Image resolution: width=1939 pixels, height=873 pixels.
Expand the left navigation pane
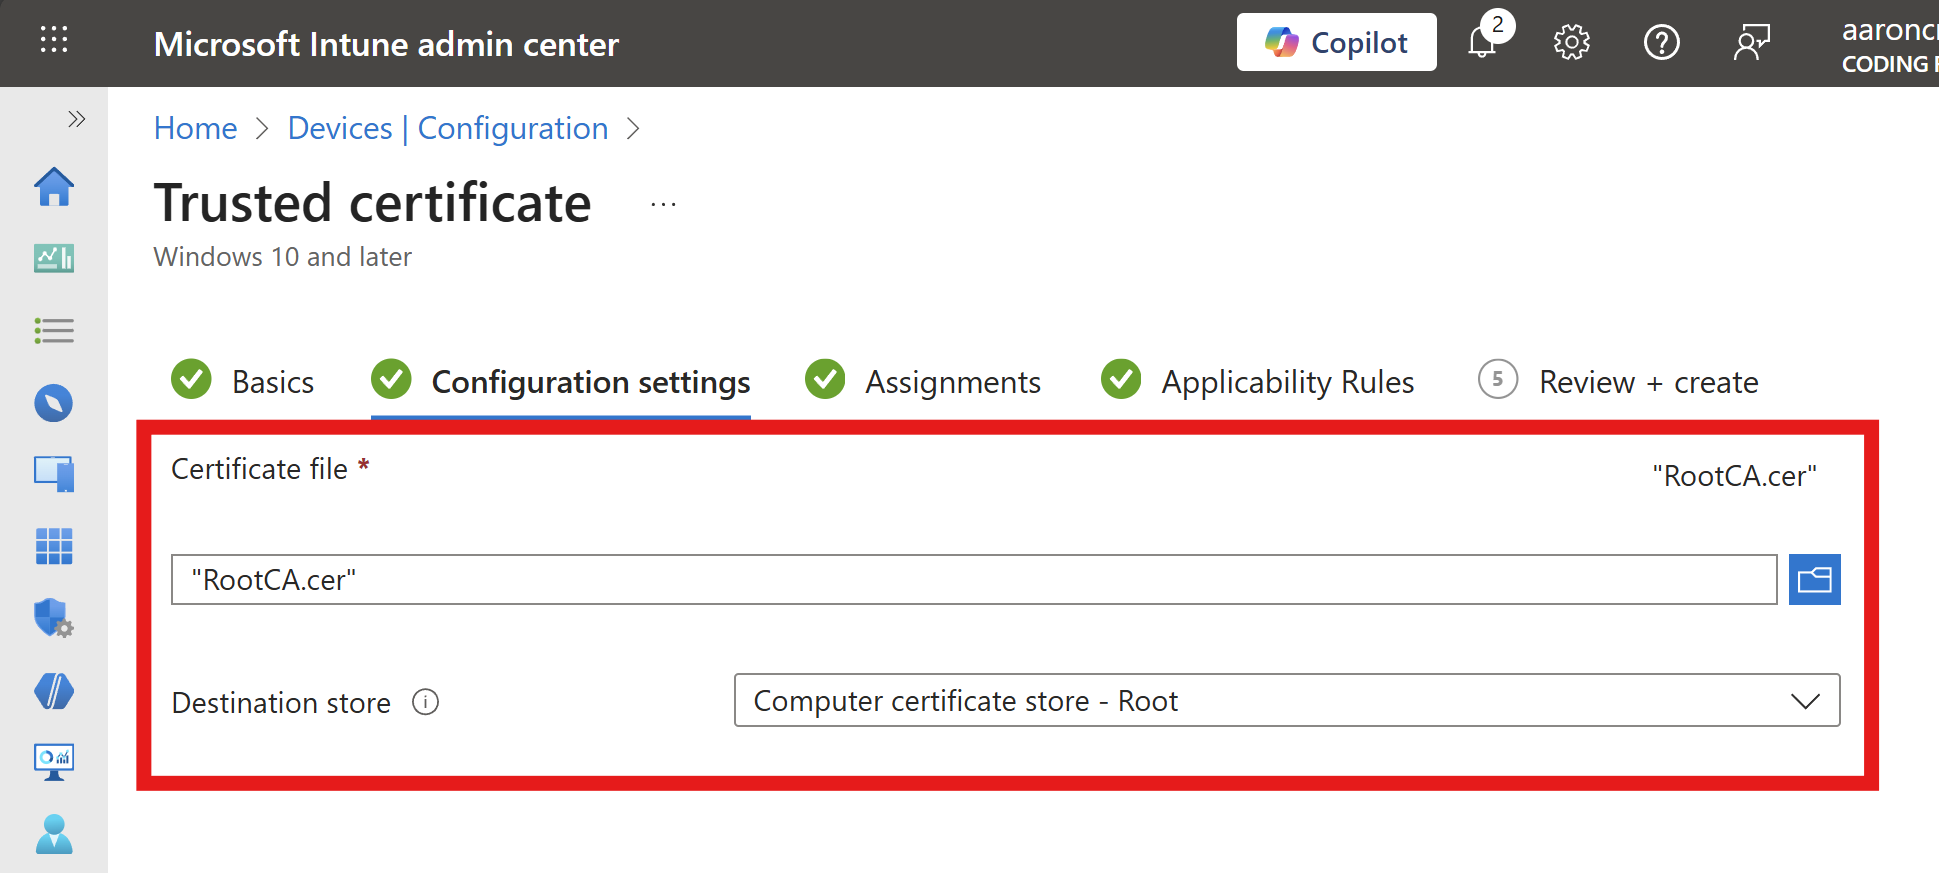pos(76,119)
